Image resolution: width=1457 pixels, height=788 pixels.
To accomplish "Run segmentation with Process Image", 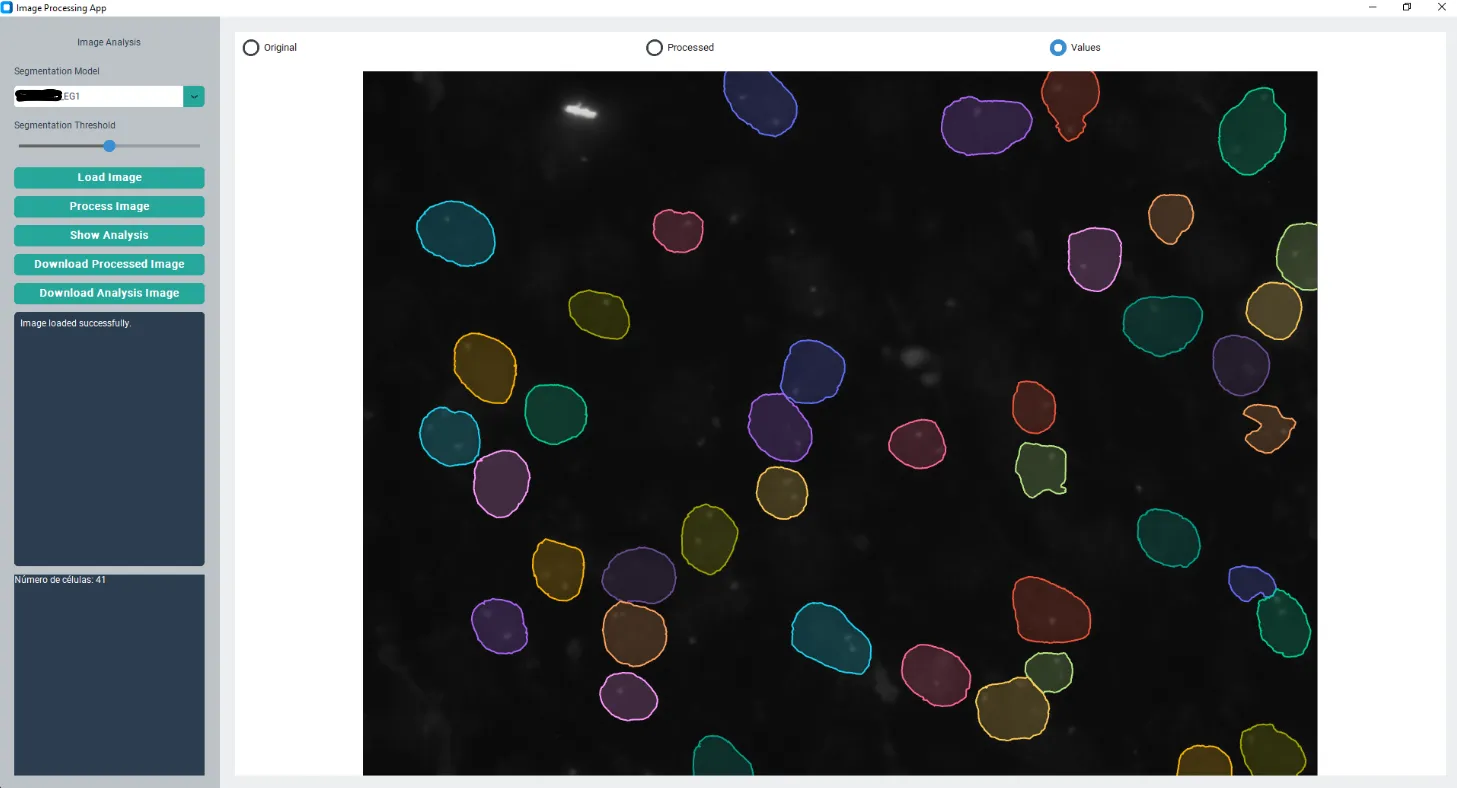I will click(x=109, y=206).
